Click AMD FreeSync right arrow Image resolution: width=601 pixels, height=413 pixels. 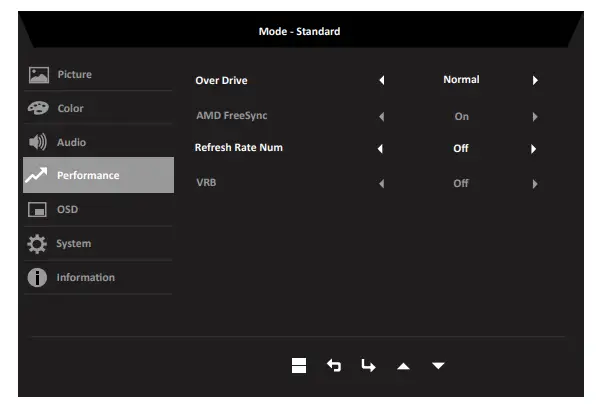[x=535, y=116]
